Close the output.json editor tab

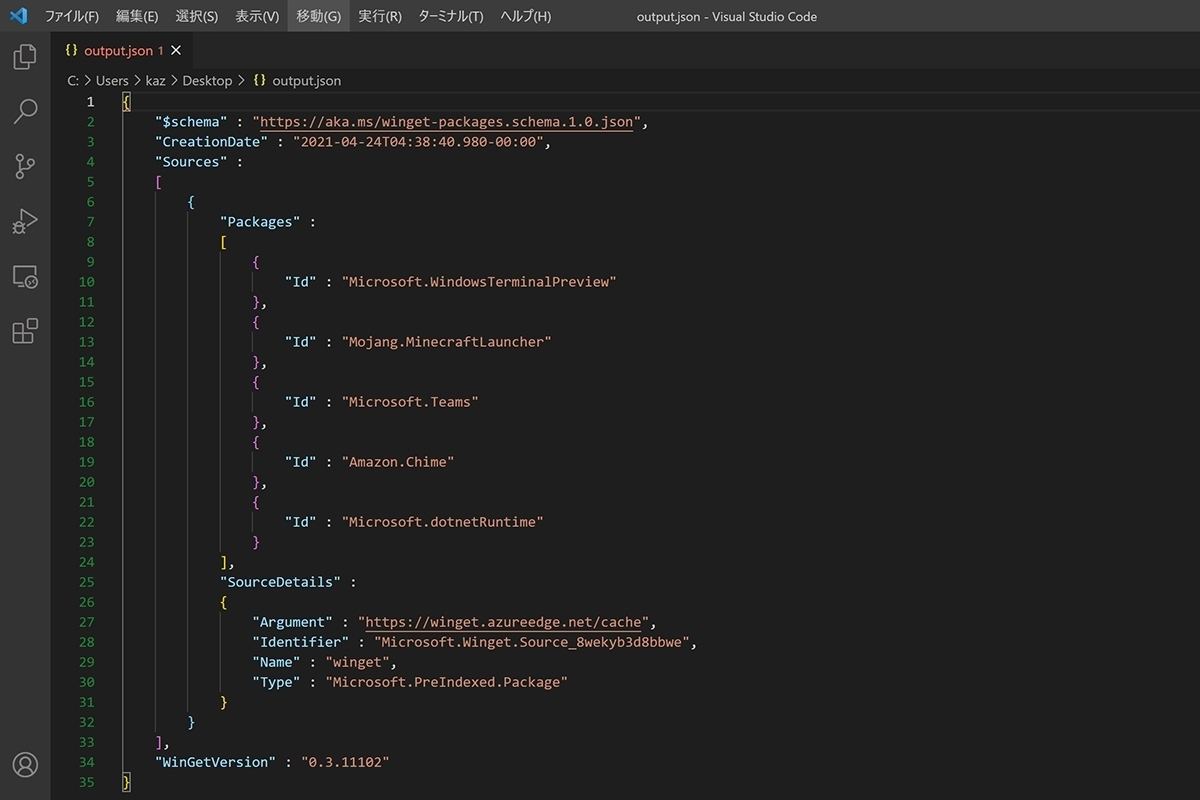pos(177,50)
